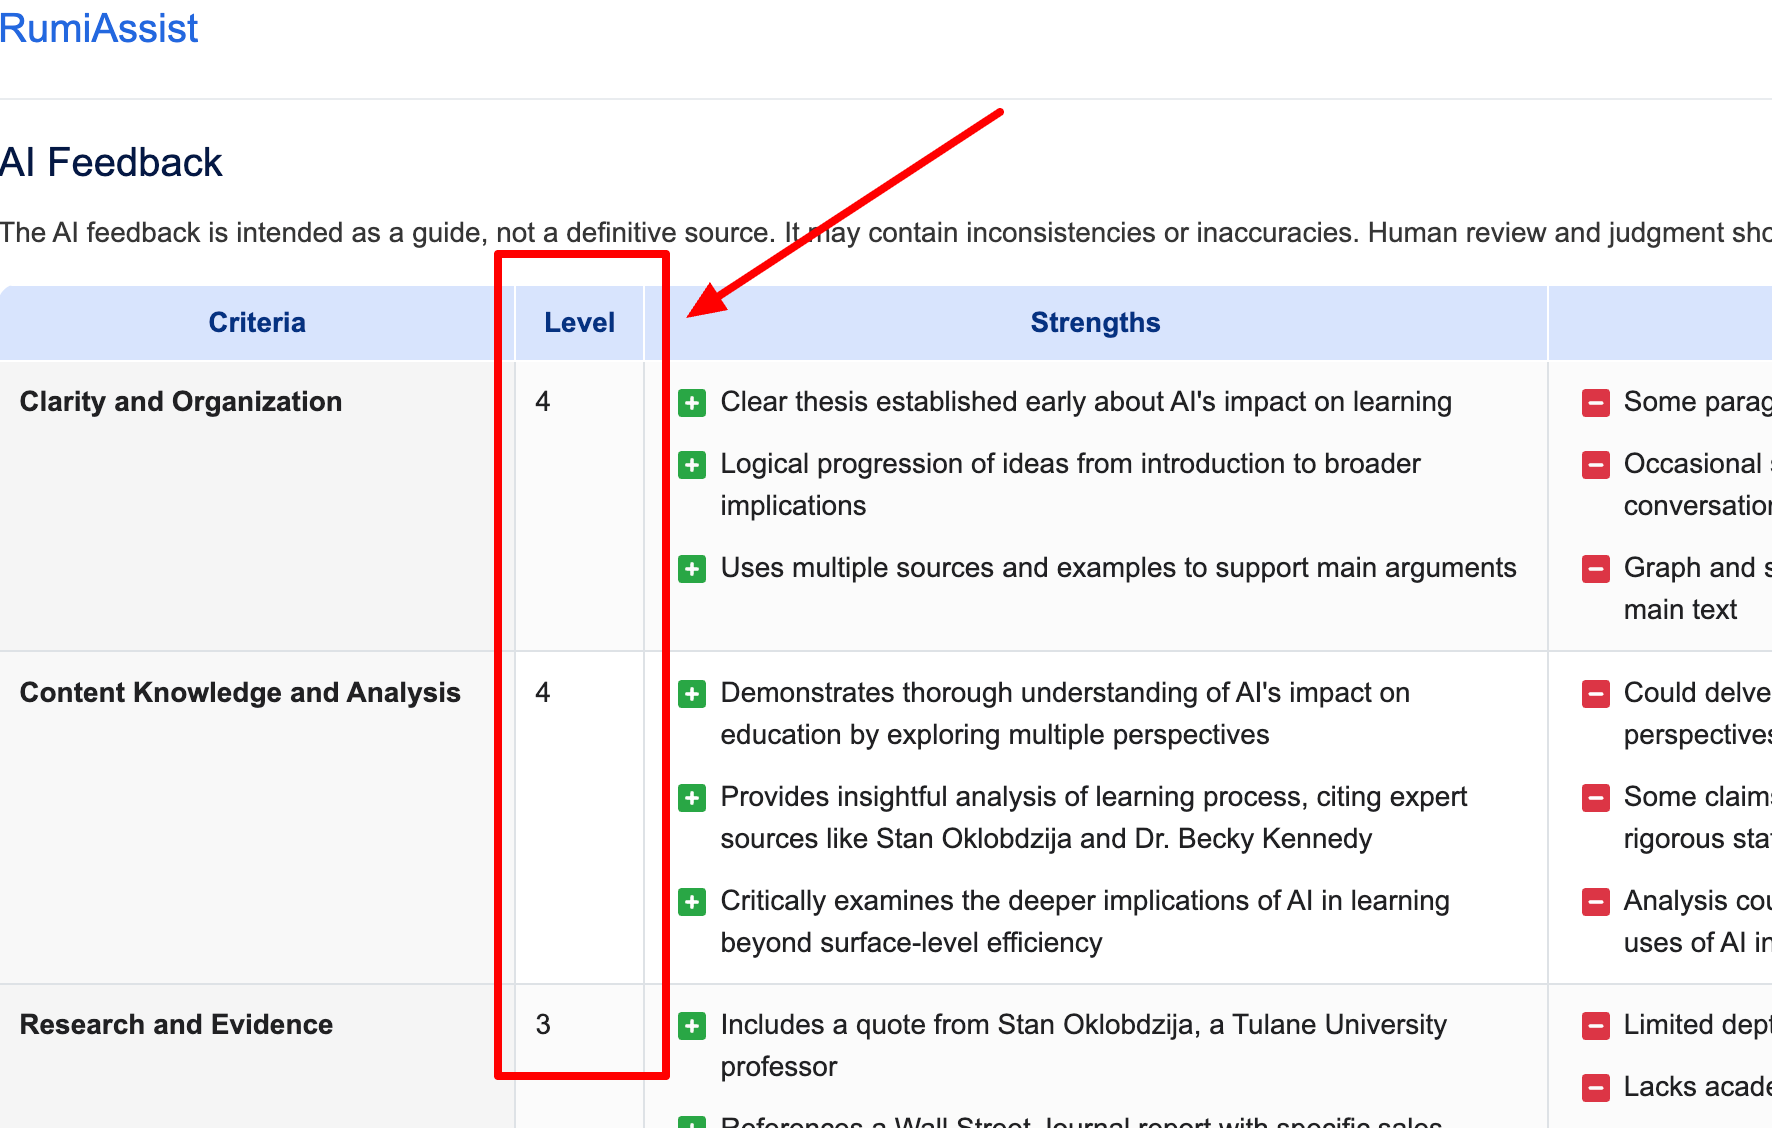Click the minus icon for graph and main text issue

pyautogui.click(x=1596, y=569)
